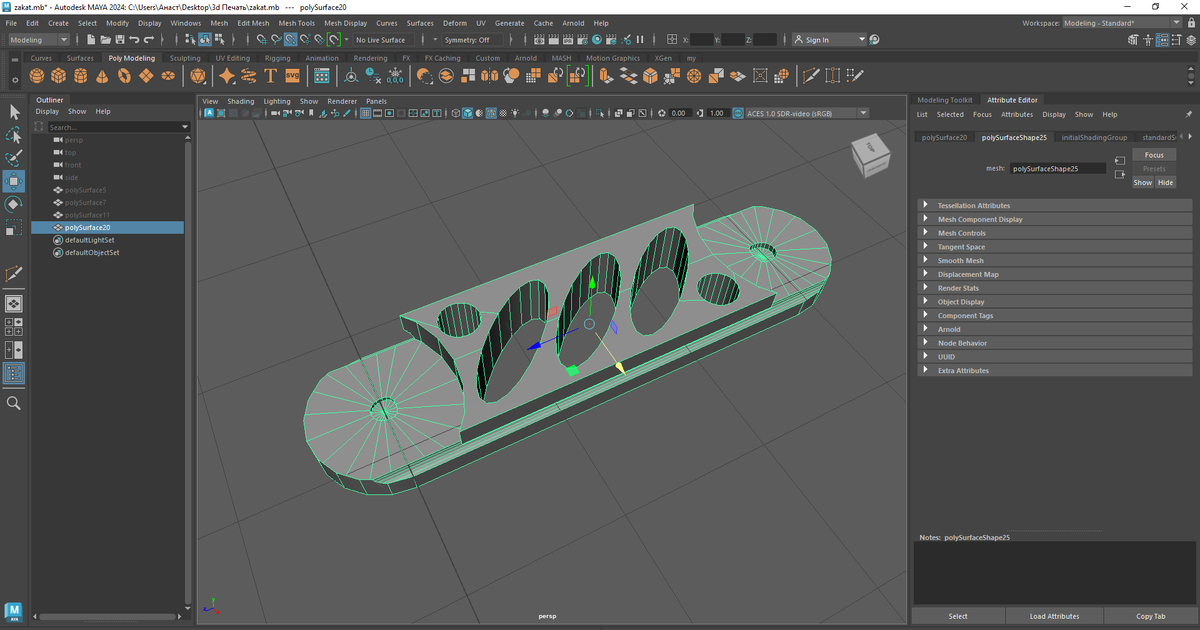Click the Undo arrow icon
1200x630 pixels.
point(134,40)
